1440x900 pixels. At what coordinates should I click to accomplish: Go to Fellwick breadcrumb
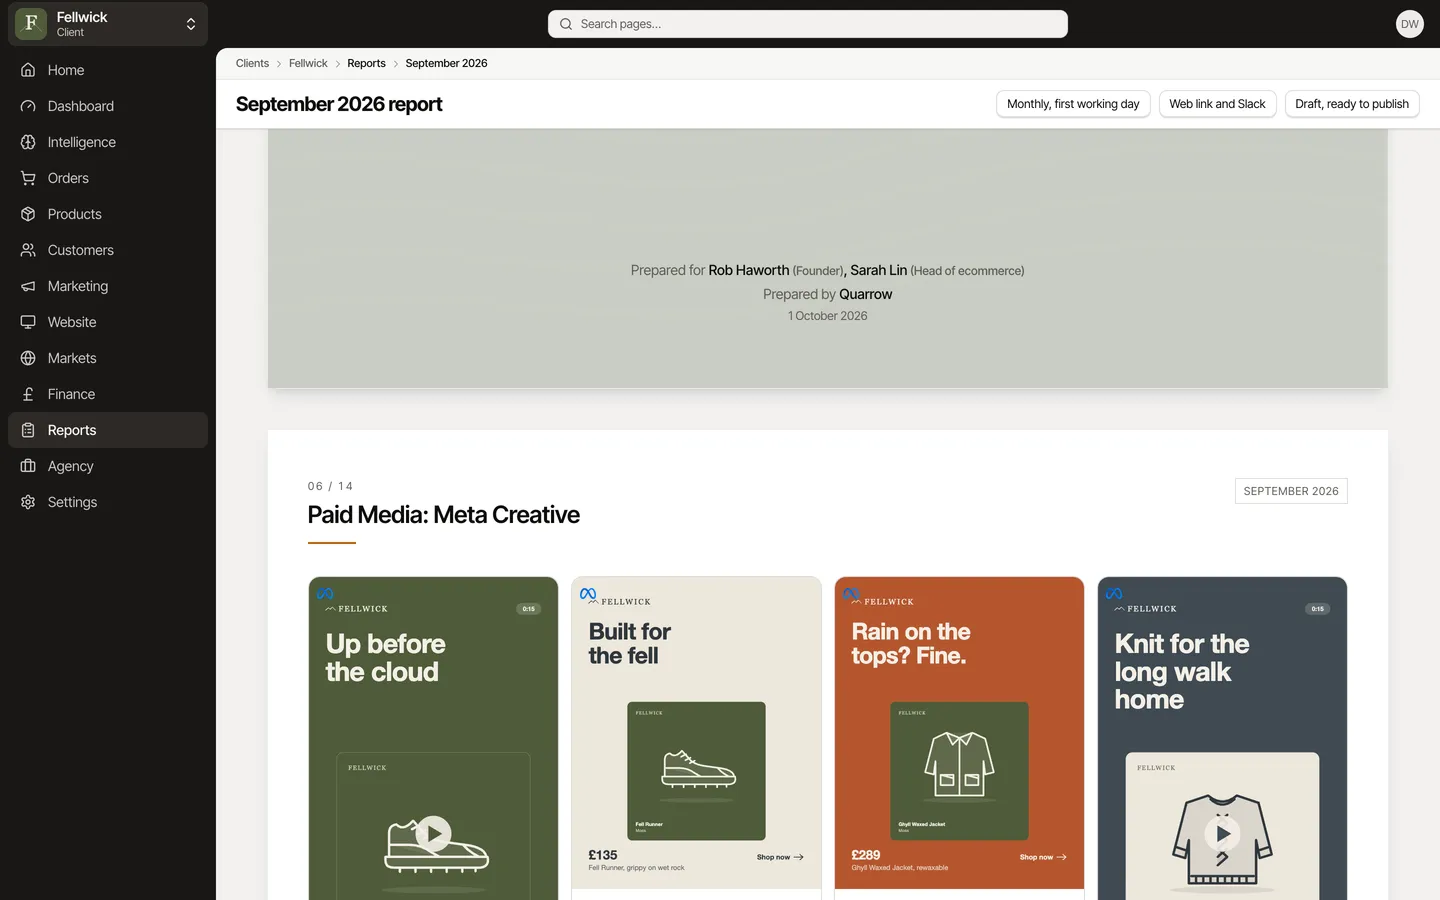point(308,63)
